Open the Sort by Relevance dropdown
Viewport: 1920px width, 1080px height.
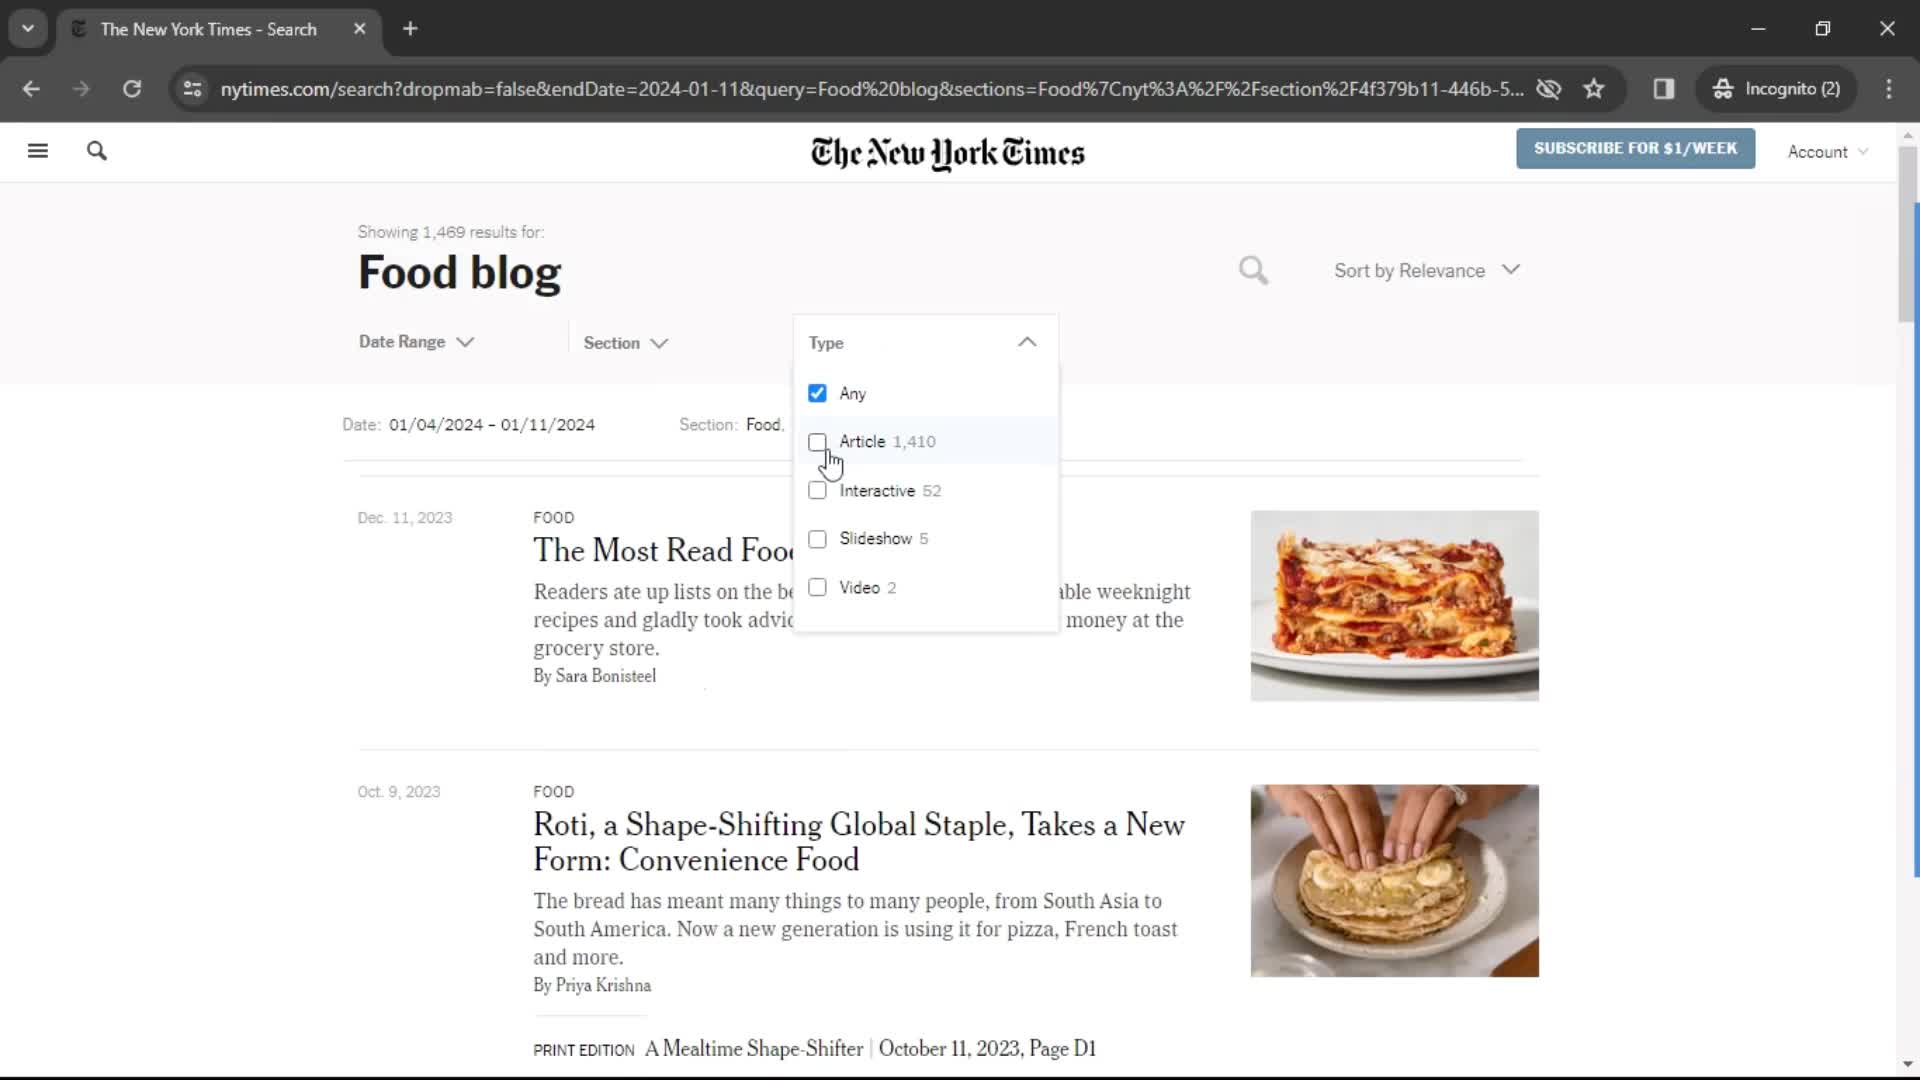1427,270
